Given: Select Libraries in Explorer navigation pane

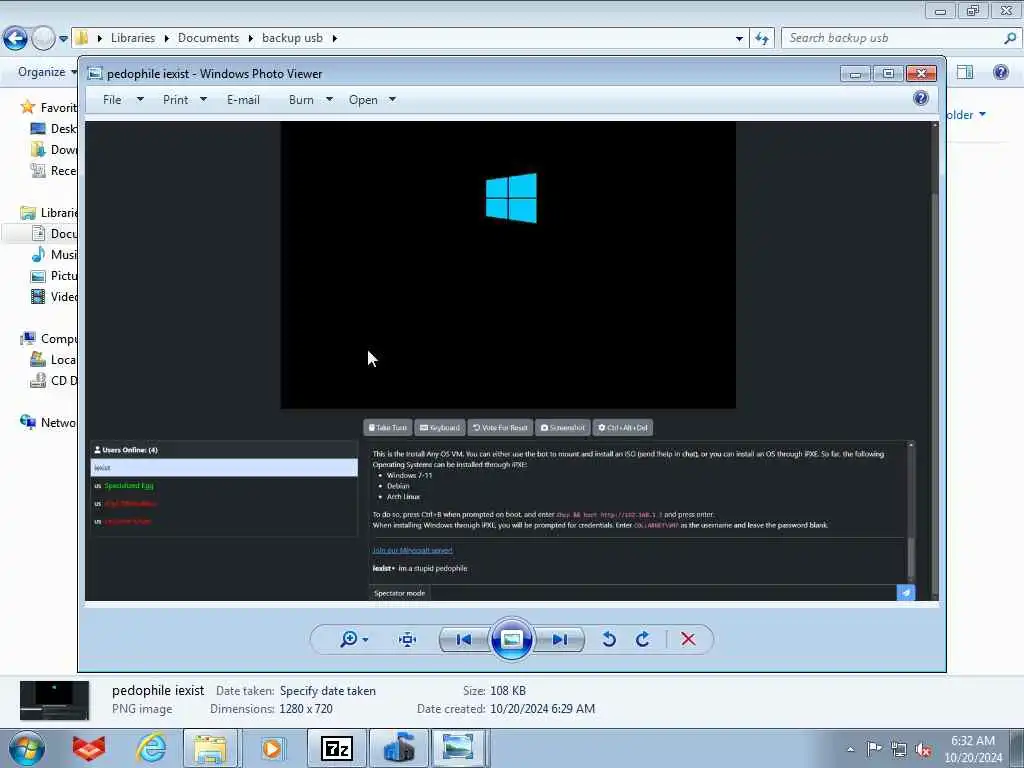Looking at the screenshot, I should pyautogui.click(x=49, y=212).
